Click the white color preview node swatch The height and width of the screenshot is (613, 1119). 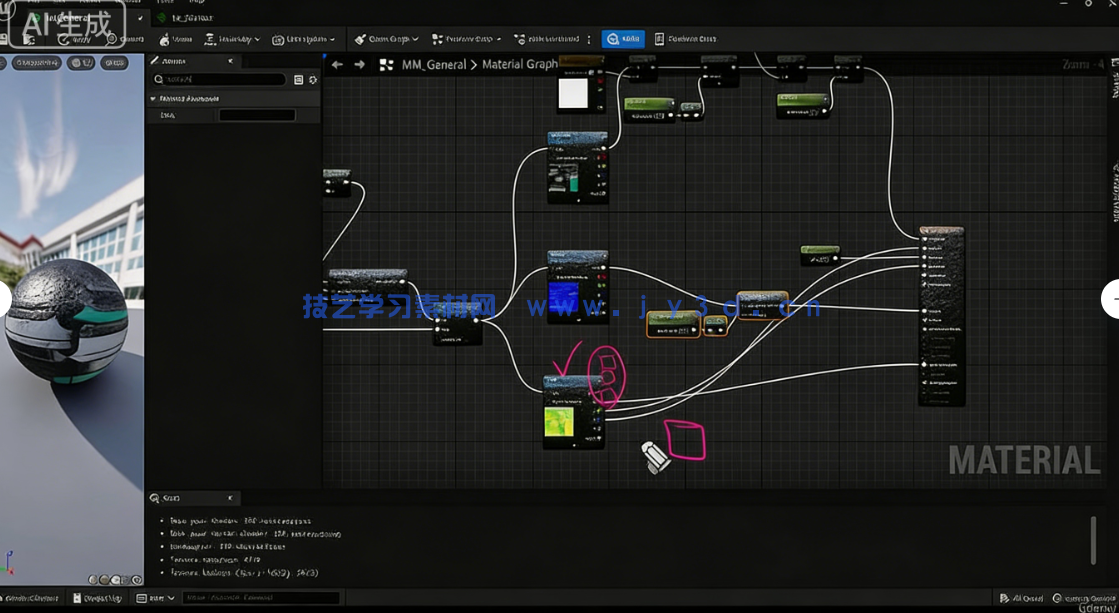click(x=573, y=94)
